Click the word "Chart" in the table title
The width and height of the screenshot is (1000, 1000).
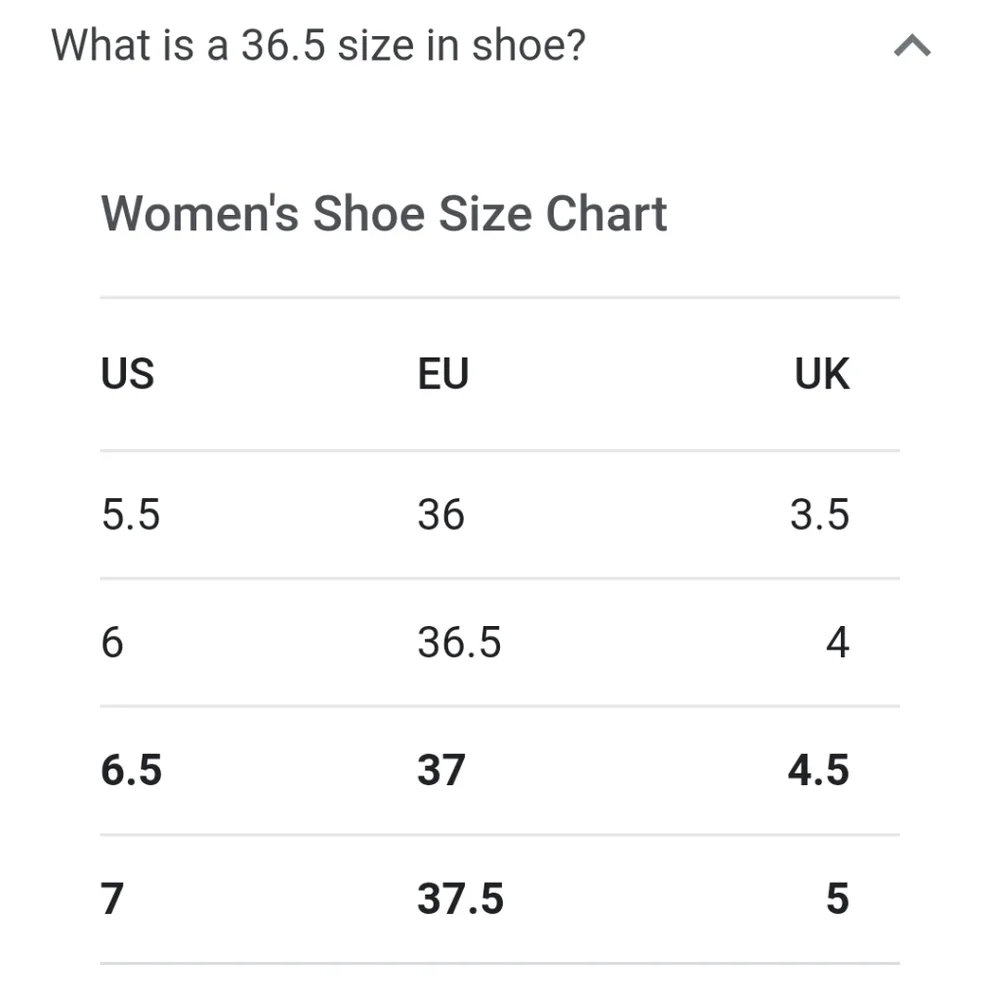point(607,214)
